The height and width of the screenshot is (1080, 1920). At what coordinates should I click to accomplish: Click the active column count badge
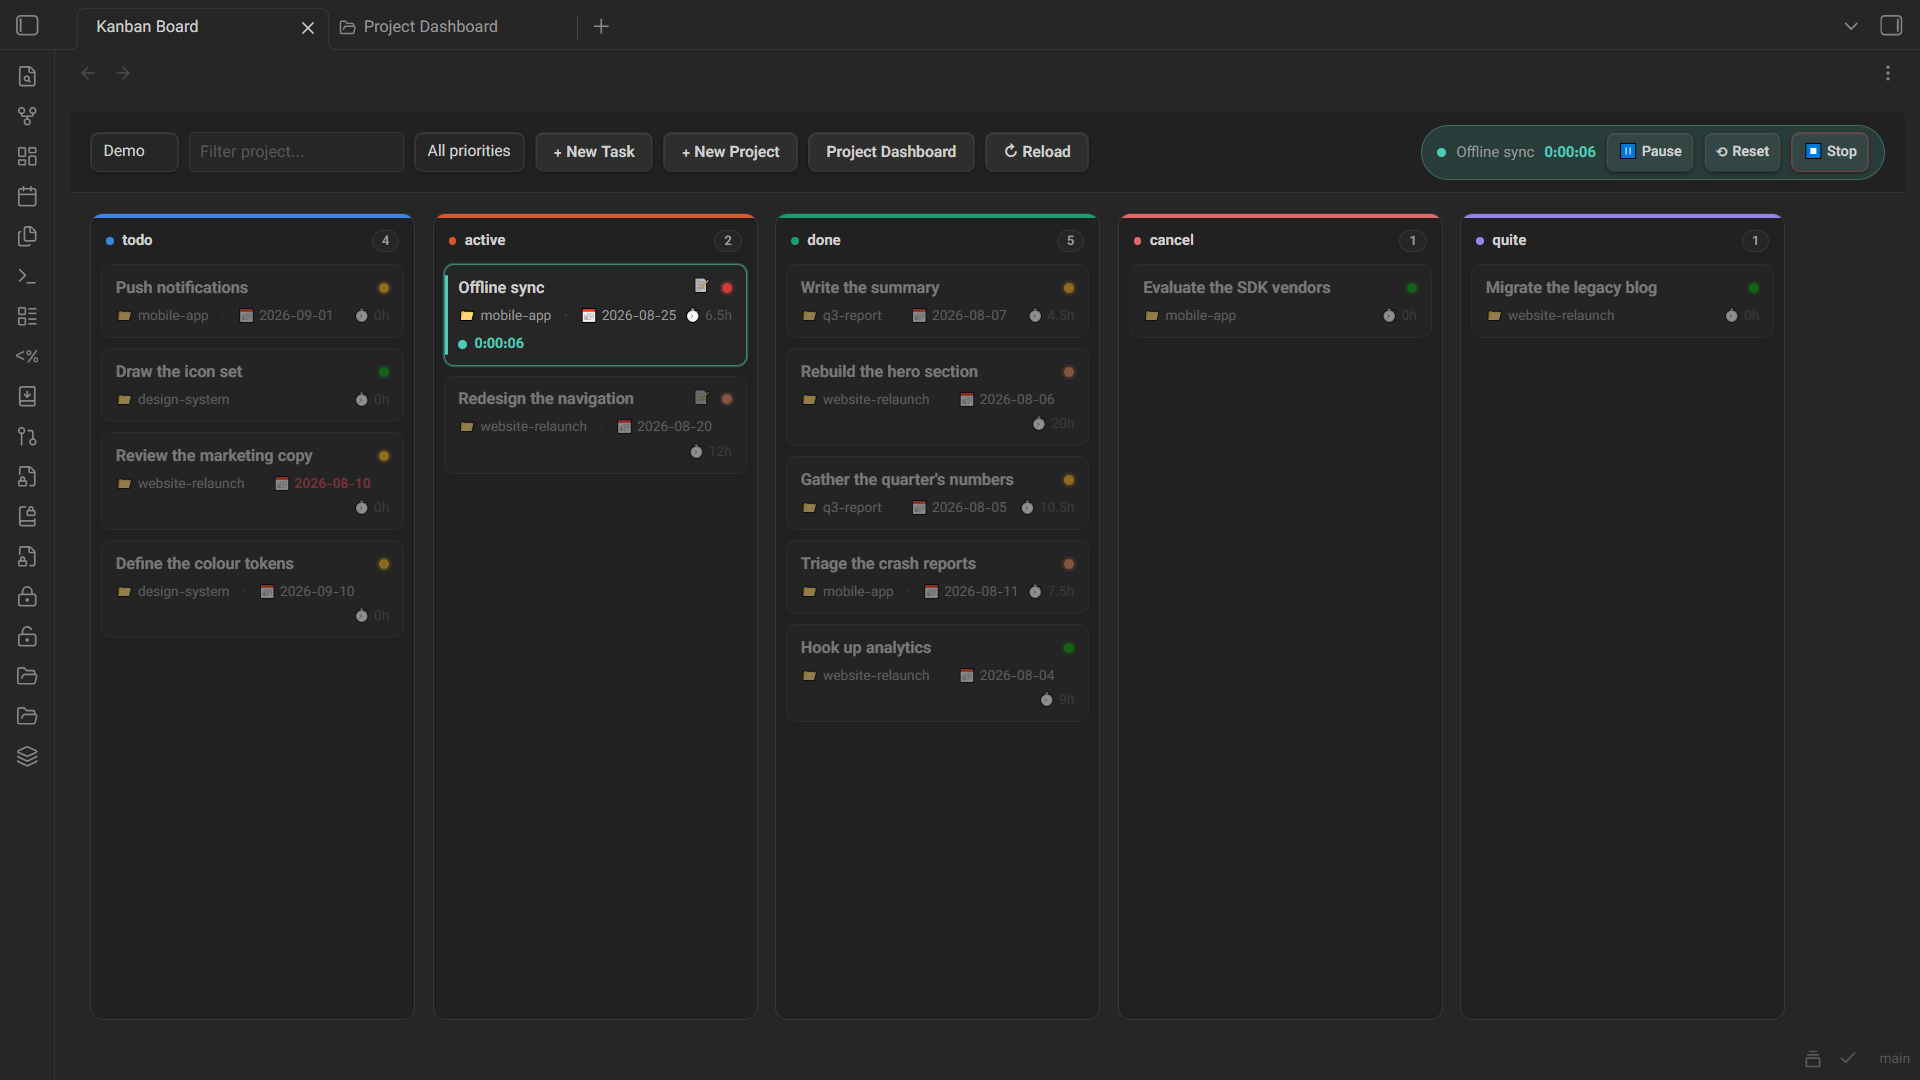(x=727, y=240)
